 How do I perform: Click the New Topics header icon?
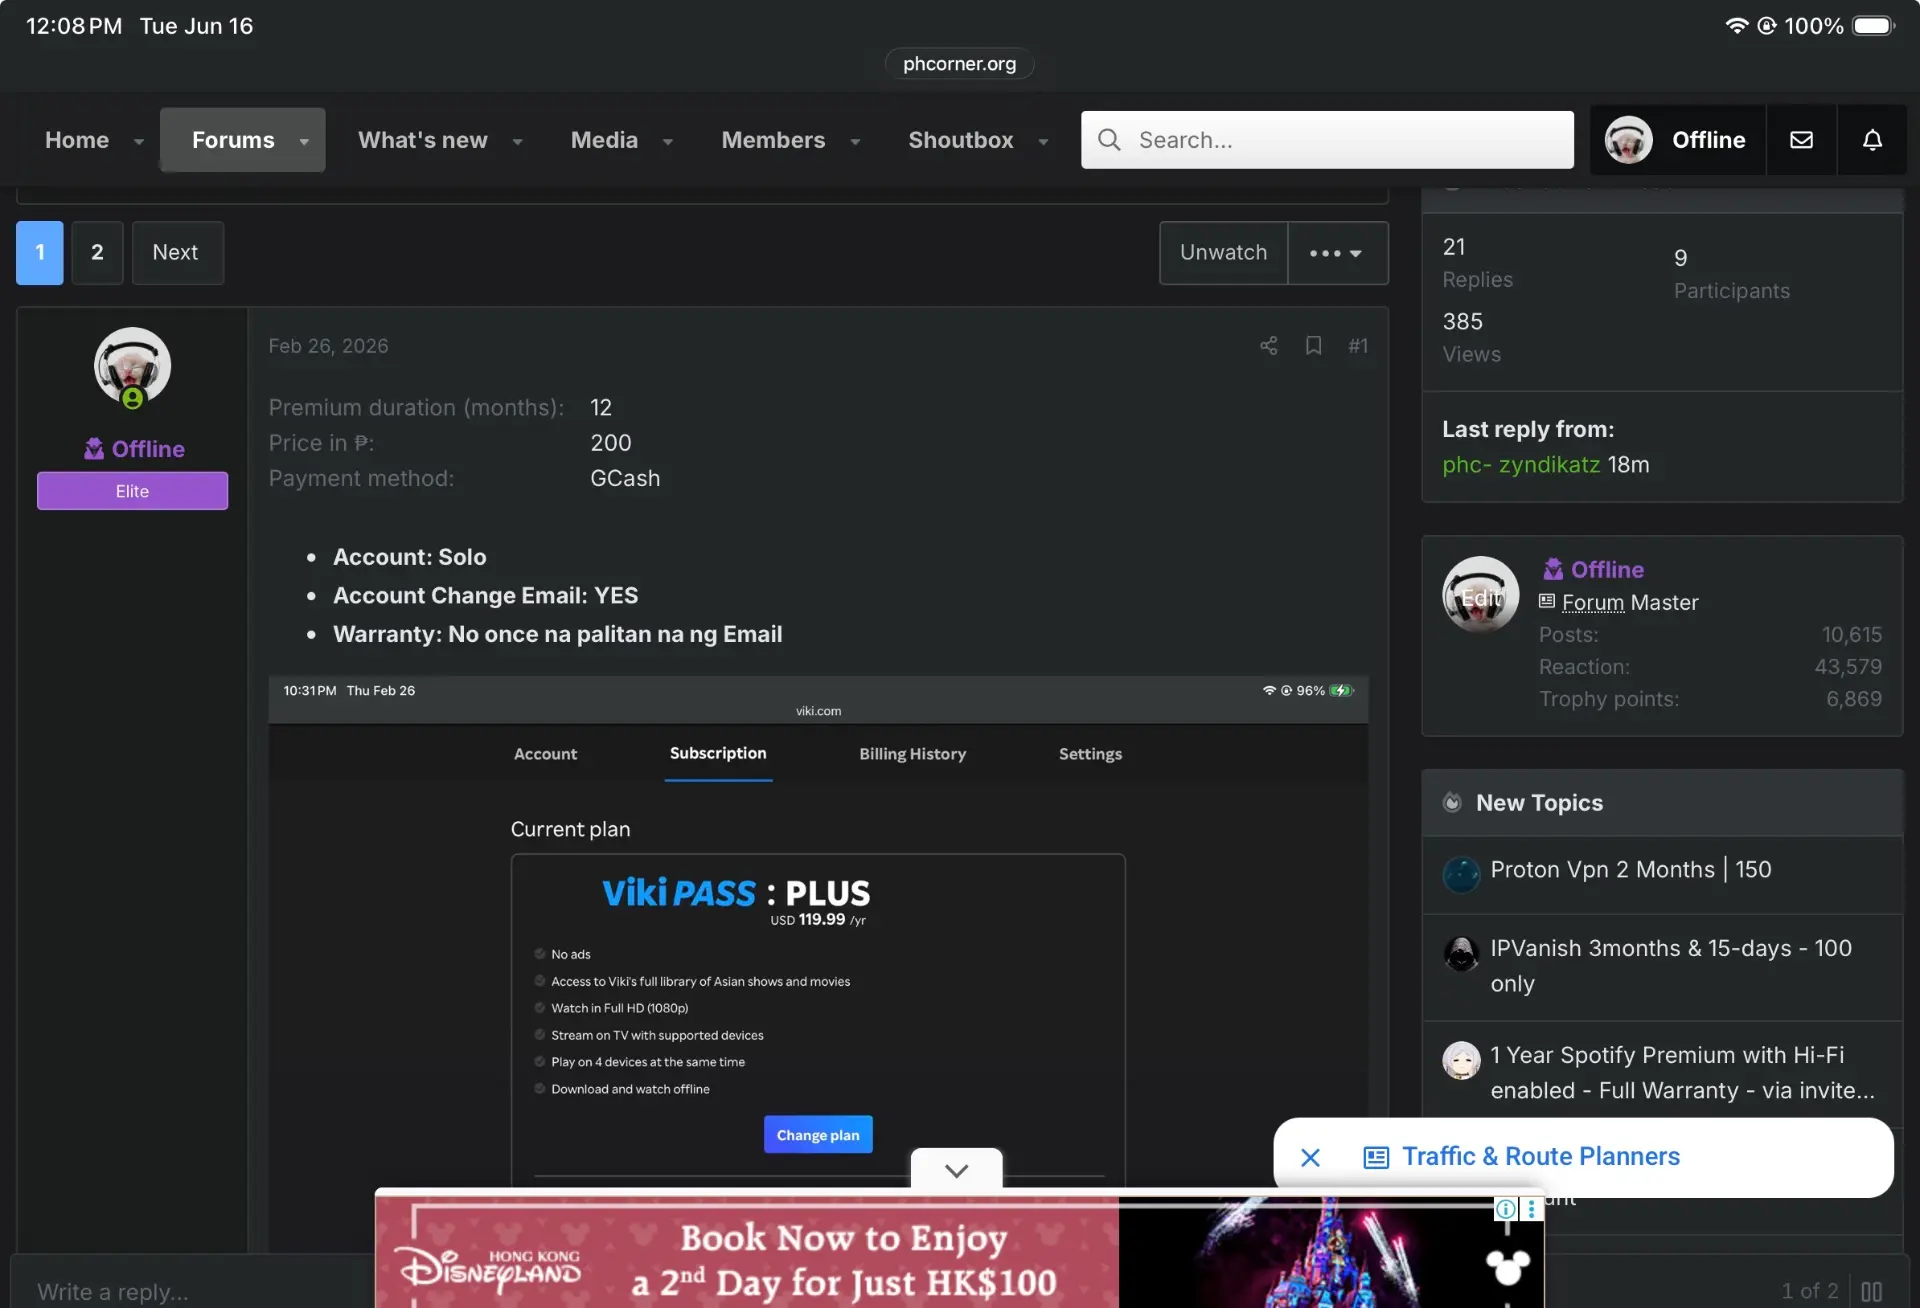tap(1452, 803)
